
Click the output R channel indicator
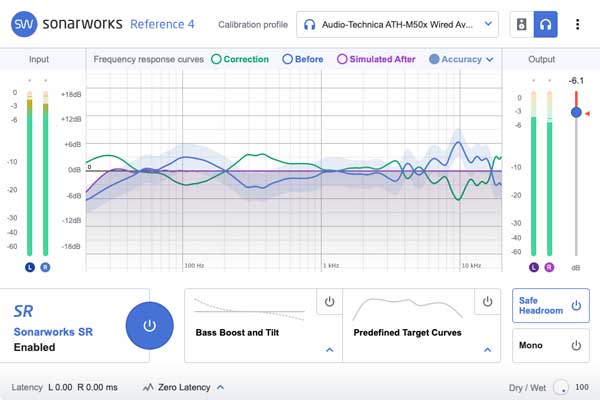pyautogui.click(x=549, y=267)
